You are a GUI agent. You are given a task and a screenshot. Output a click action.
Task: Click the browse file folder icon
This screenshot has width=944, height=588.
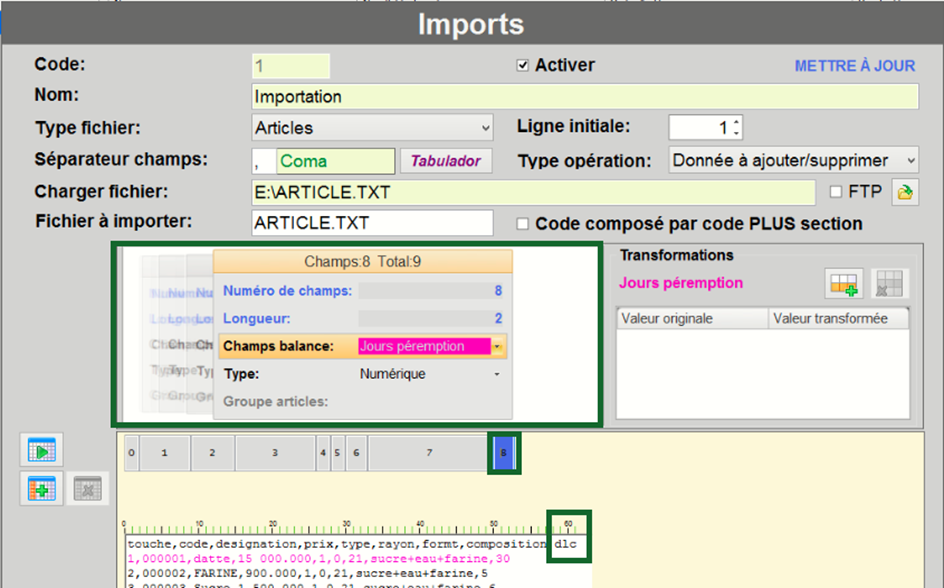[906, 193]
